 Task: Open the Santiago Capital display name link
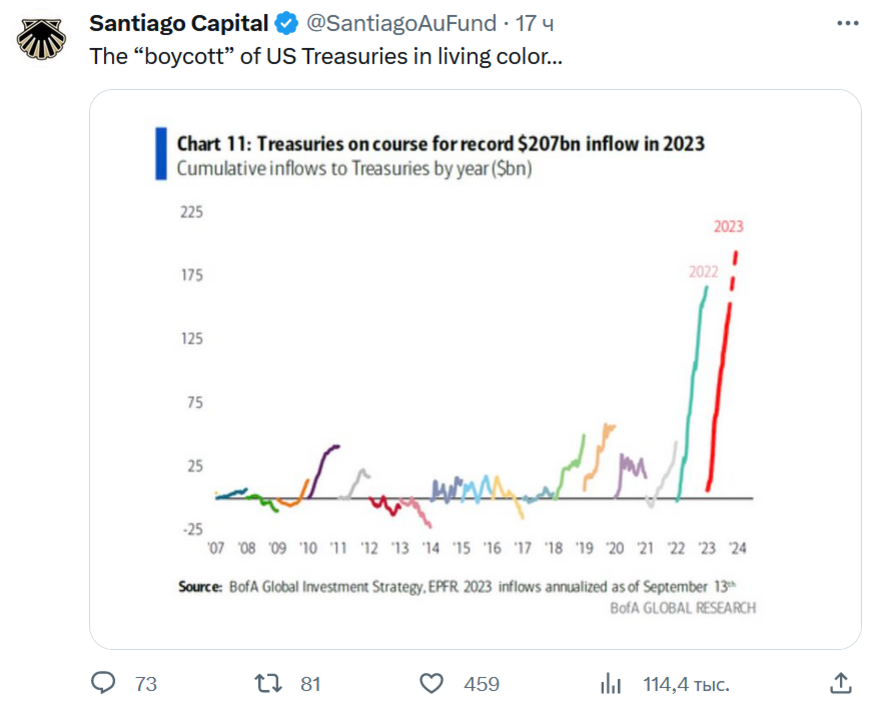[180, 23]
